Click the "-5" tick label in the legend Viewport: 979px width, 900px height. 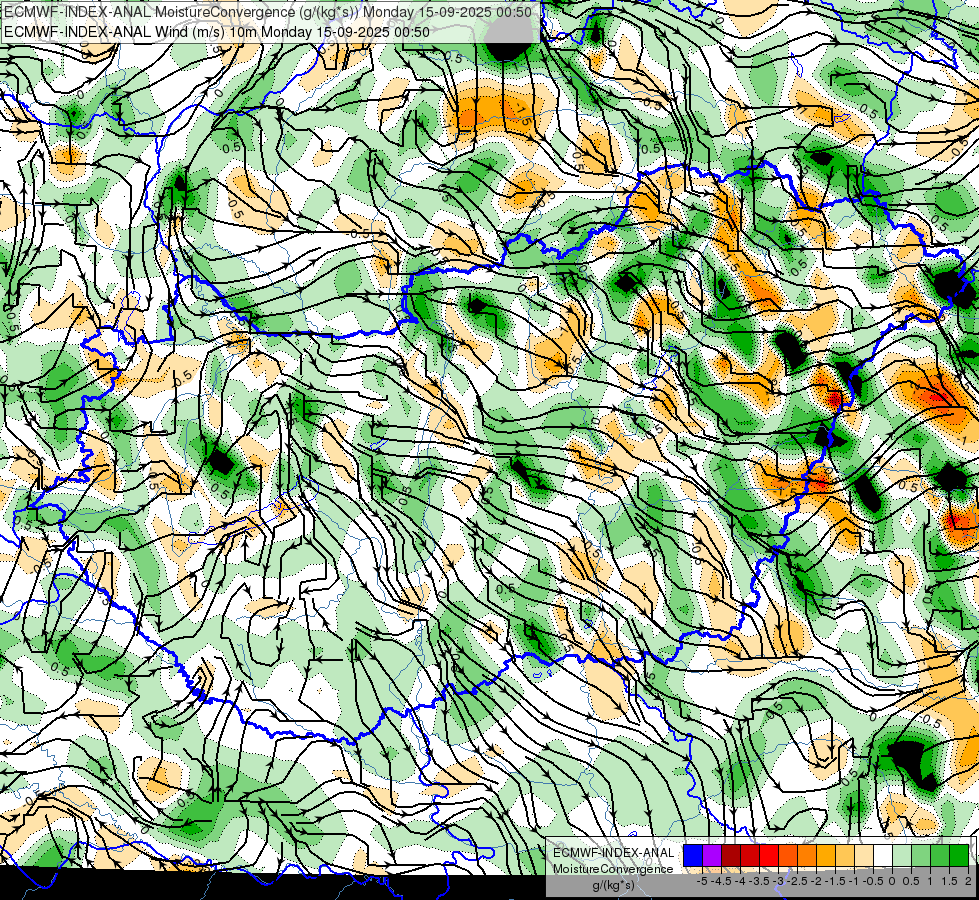[x=702, y=881]
